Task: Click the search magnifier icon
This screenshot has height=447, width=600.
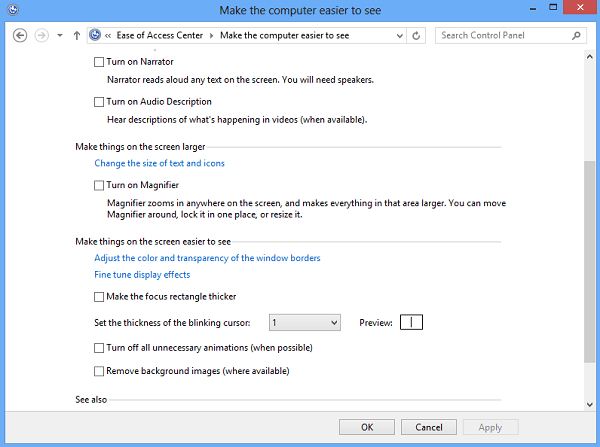Action: (x=574, y=35)
